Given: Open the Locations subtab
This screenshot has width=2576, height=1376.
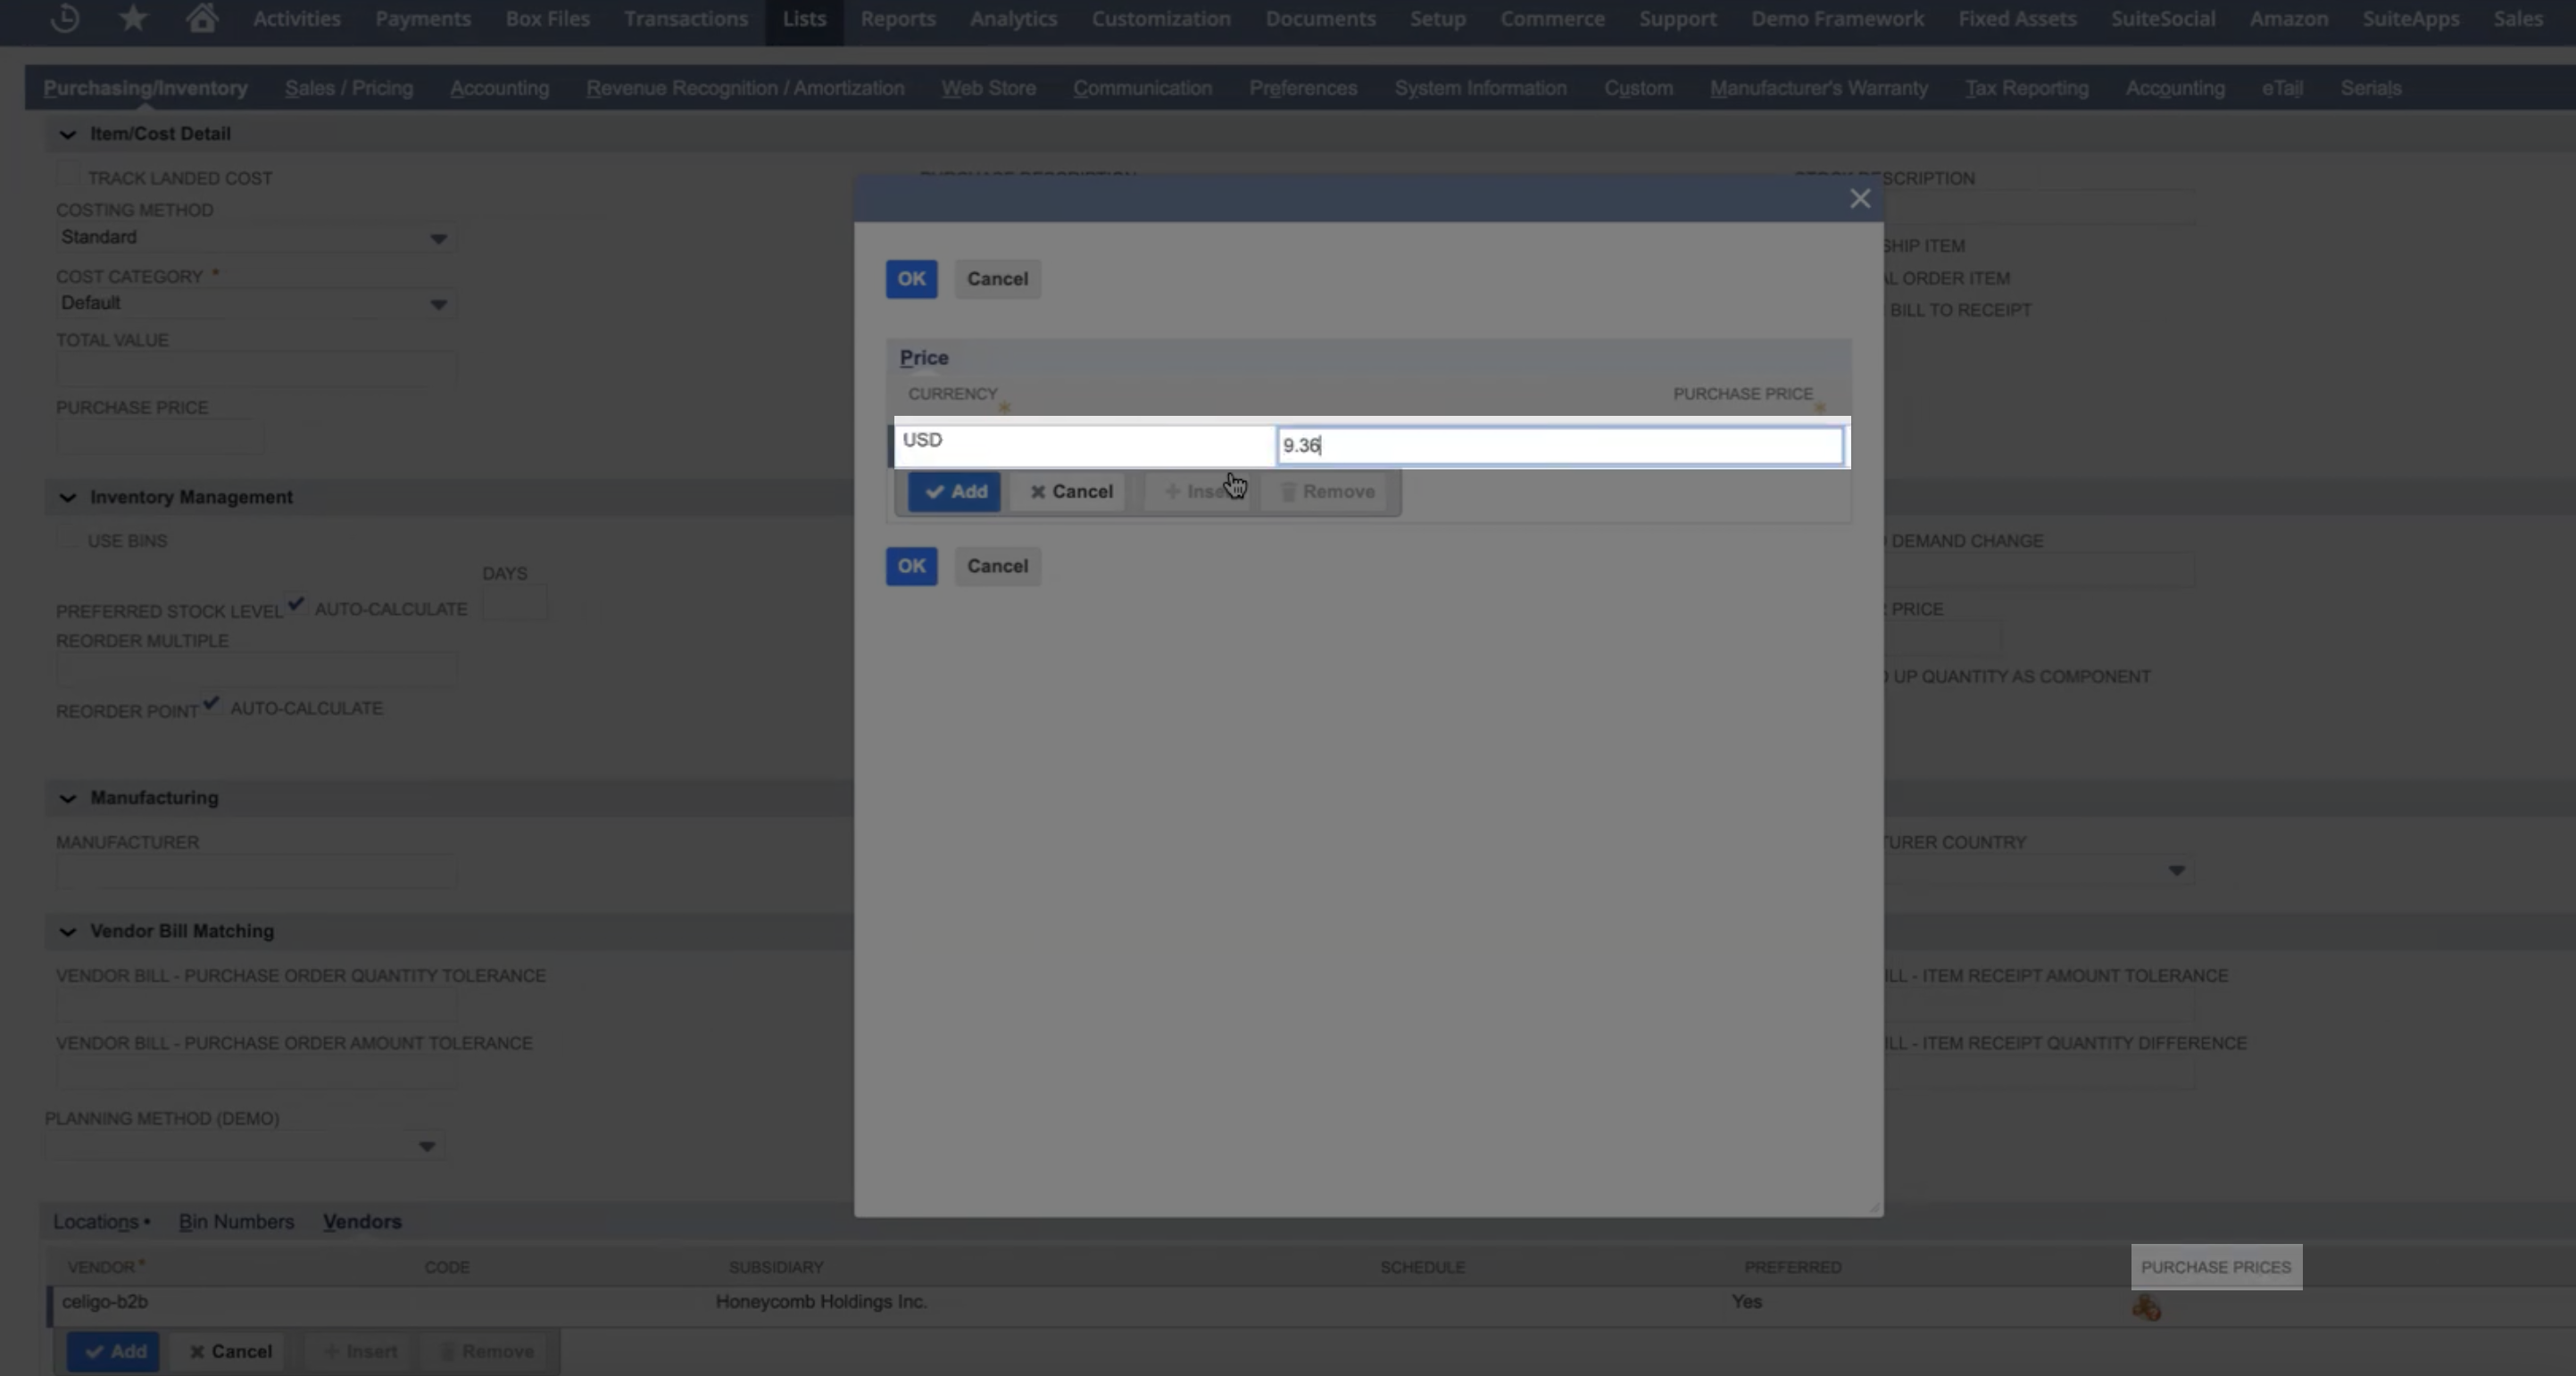Looking at the screenshot, I should point(96,1221).
